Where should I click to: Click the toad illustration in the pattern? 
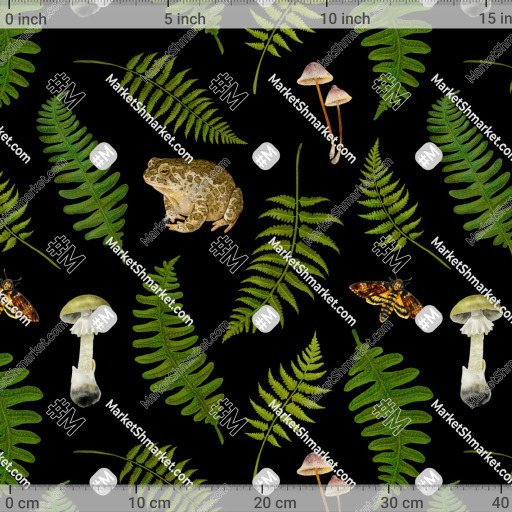coord(193,195)
